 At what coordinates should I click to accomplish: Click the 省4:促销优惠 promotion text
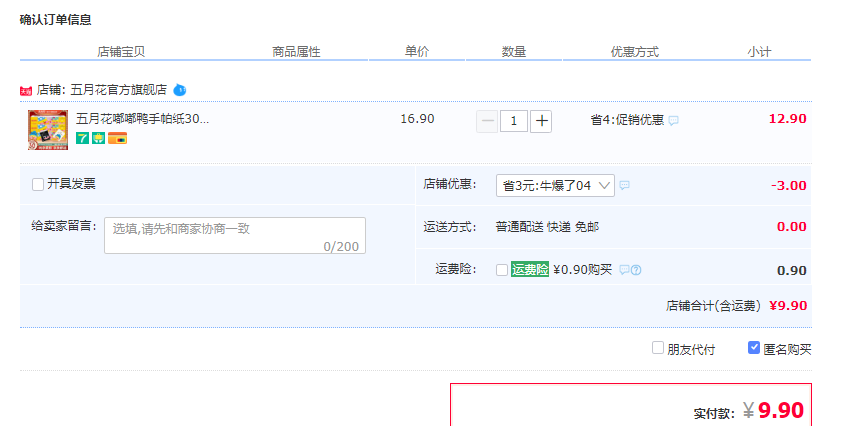point(627,120)
